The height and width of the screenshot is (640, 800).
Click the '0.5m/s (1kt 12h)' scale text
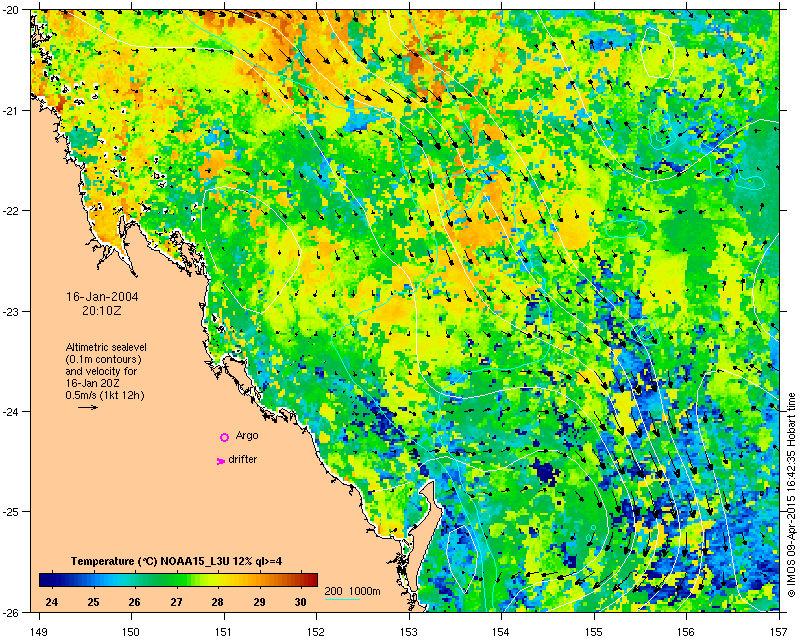[x=105, y=395]
